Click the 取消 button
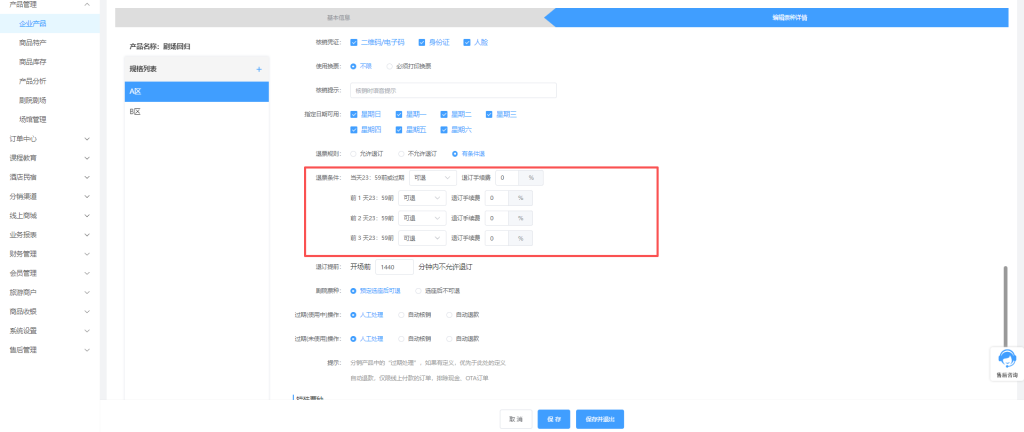Screen dimensions: 1024x432 [x=515, y=420]
